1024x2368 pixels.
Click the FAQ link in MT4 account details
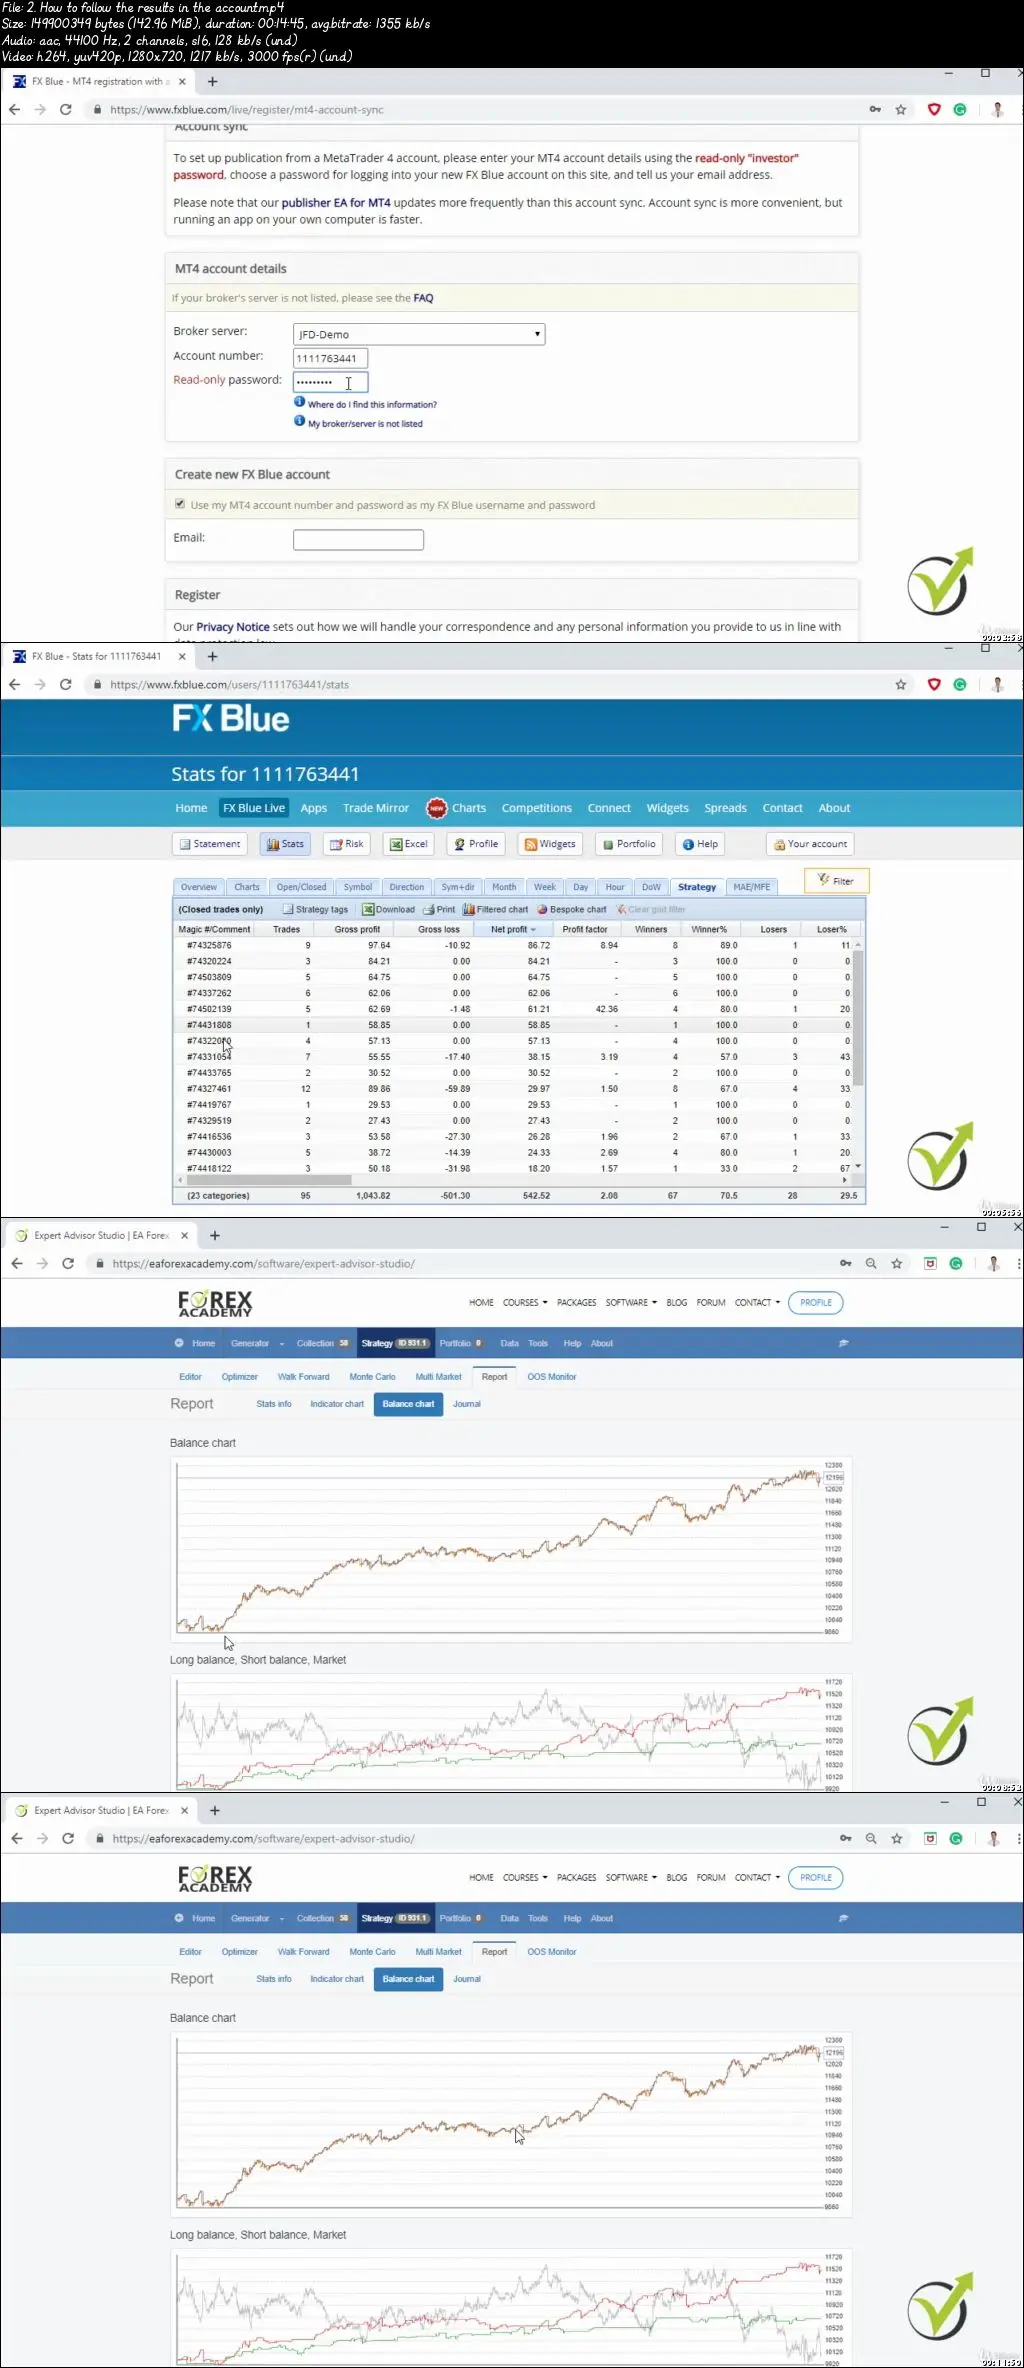[423, 298]
